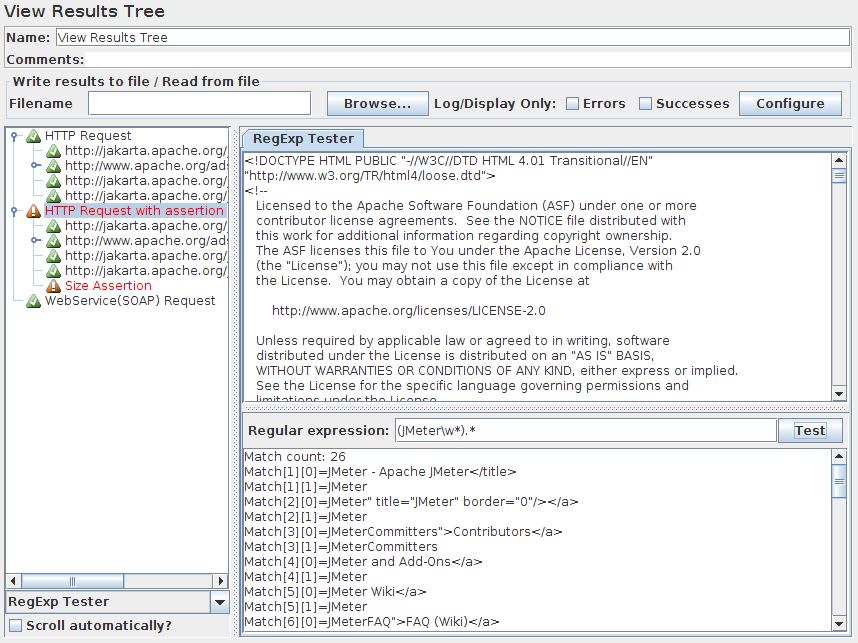Image resolution: width=858 pixels, height=643 pixels.
Task: Enable the Successes only checkbox
Action: [x=645, y=104]
